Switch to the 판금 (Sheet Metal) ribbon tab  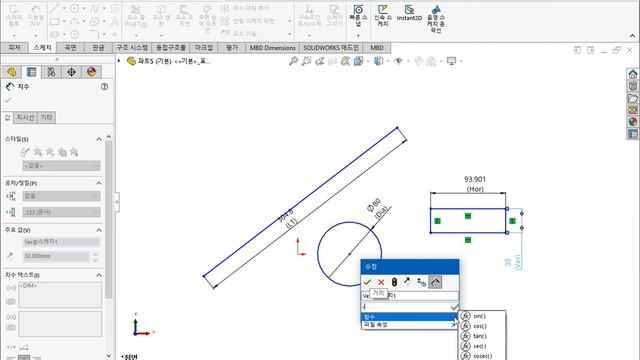[98, 48]
